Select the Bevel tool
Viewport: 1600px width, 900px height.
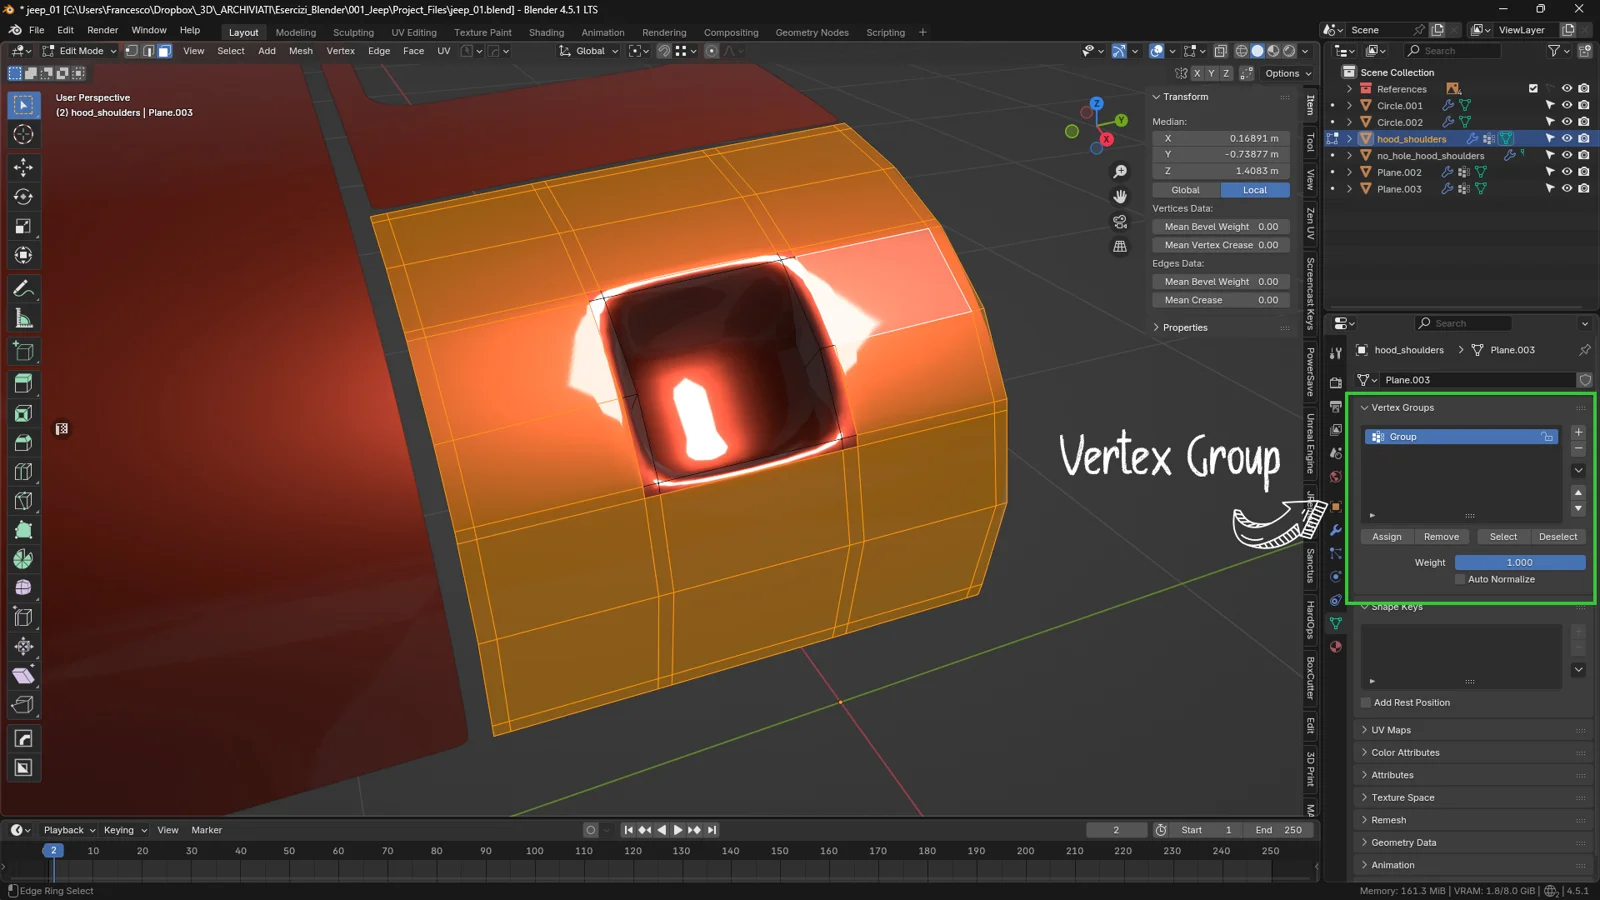click(x=23, y=442)
